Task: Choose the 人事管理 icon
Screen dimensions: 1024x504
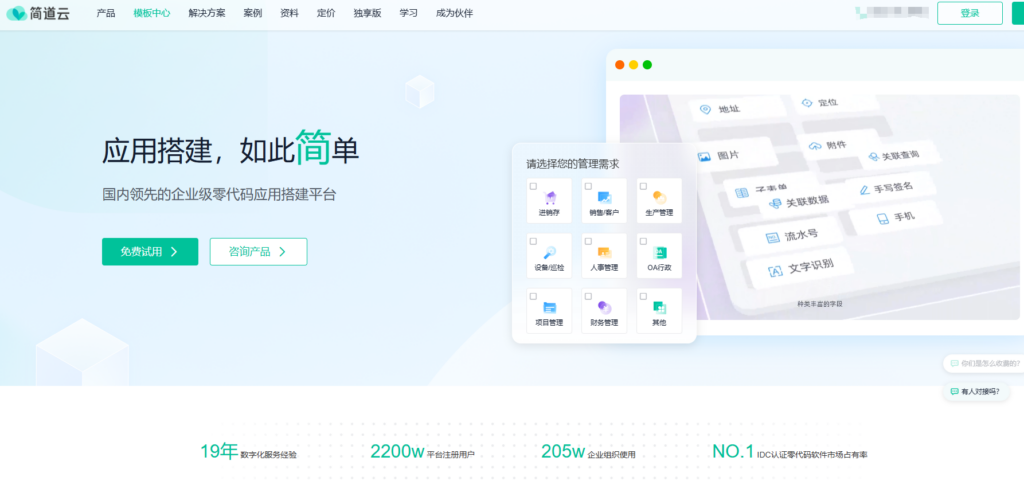Action: [x=604, y=252]
